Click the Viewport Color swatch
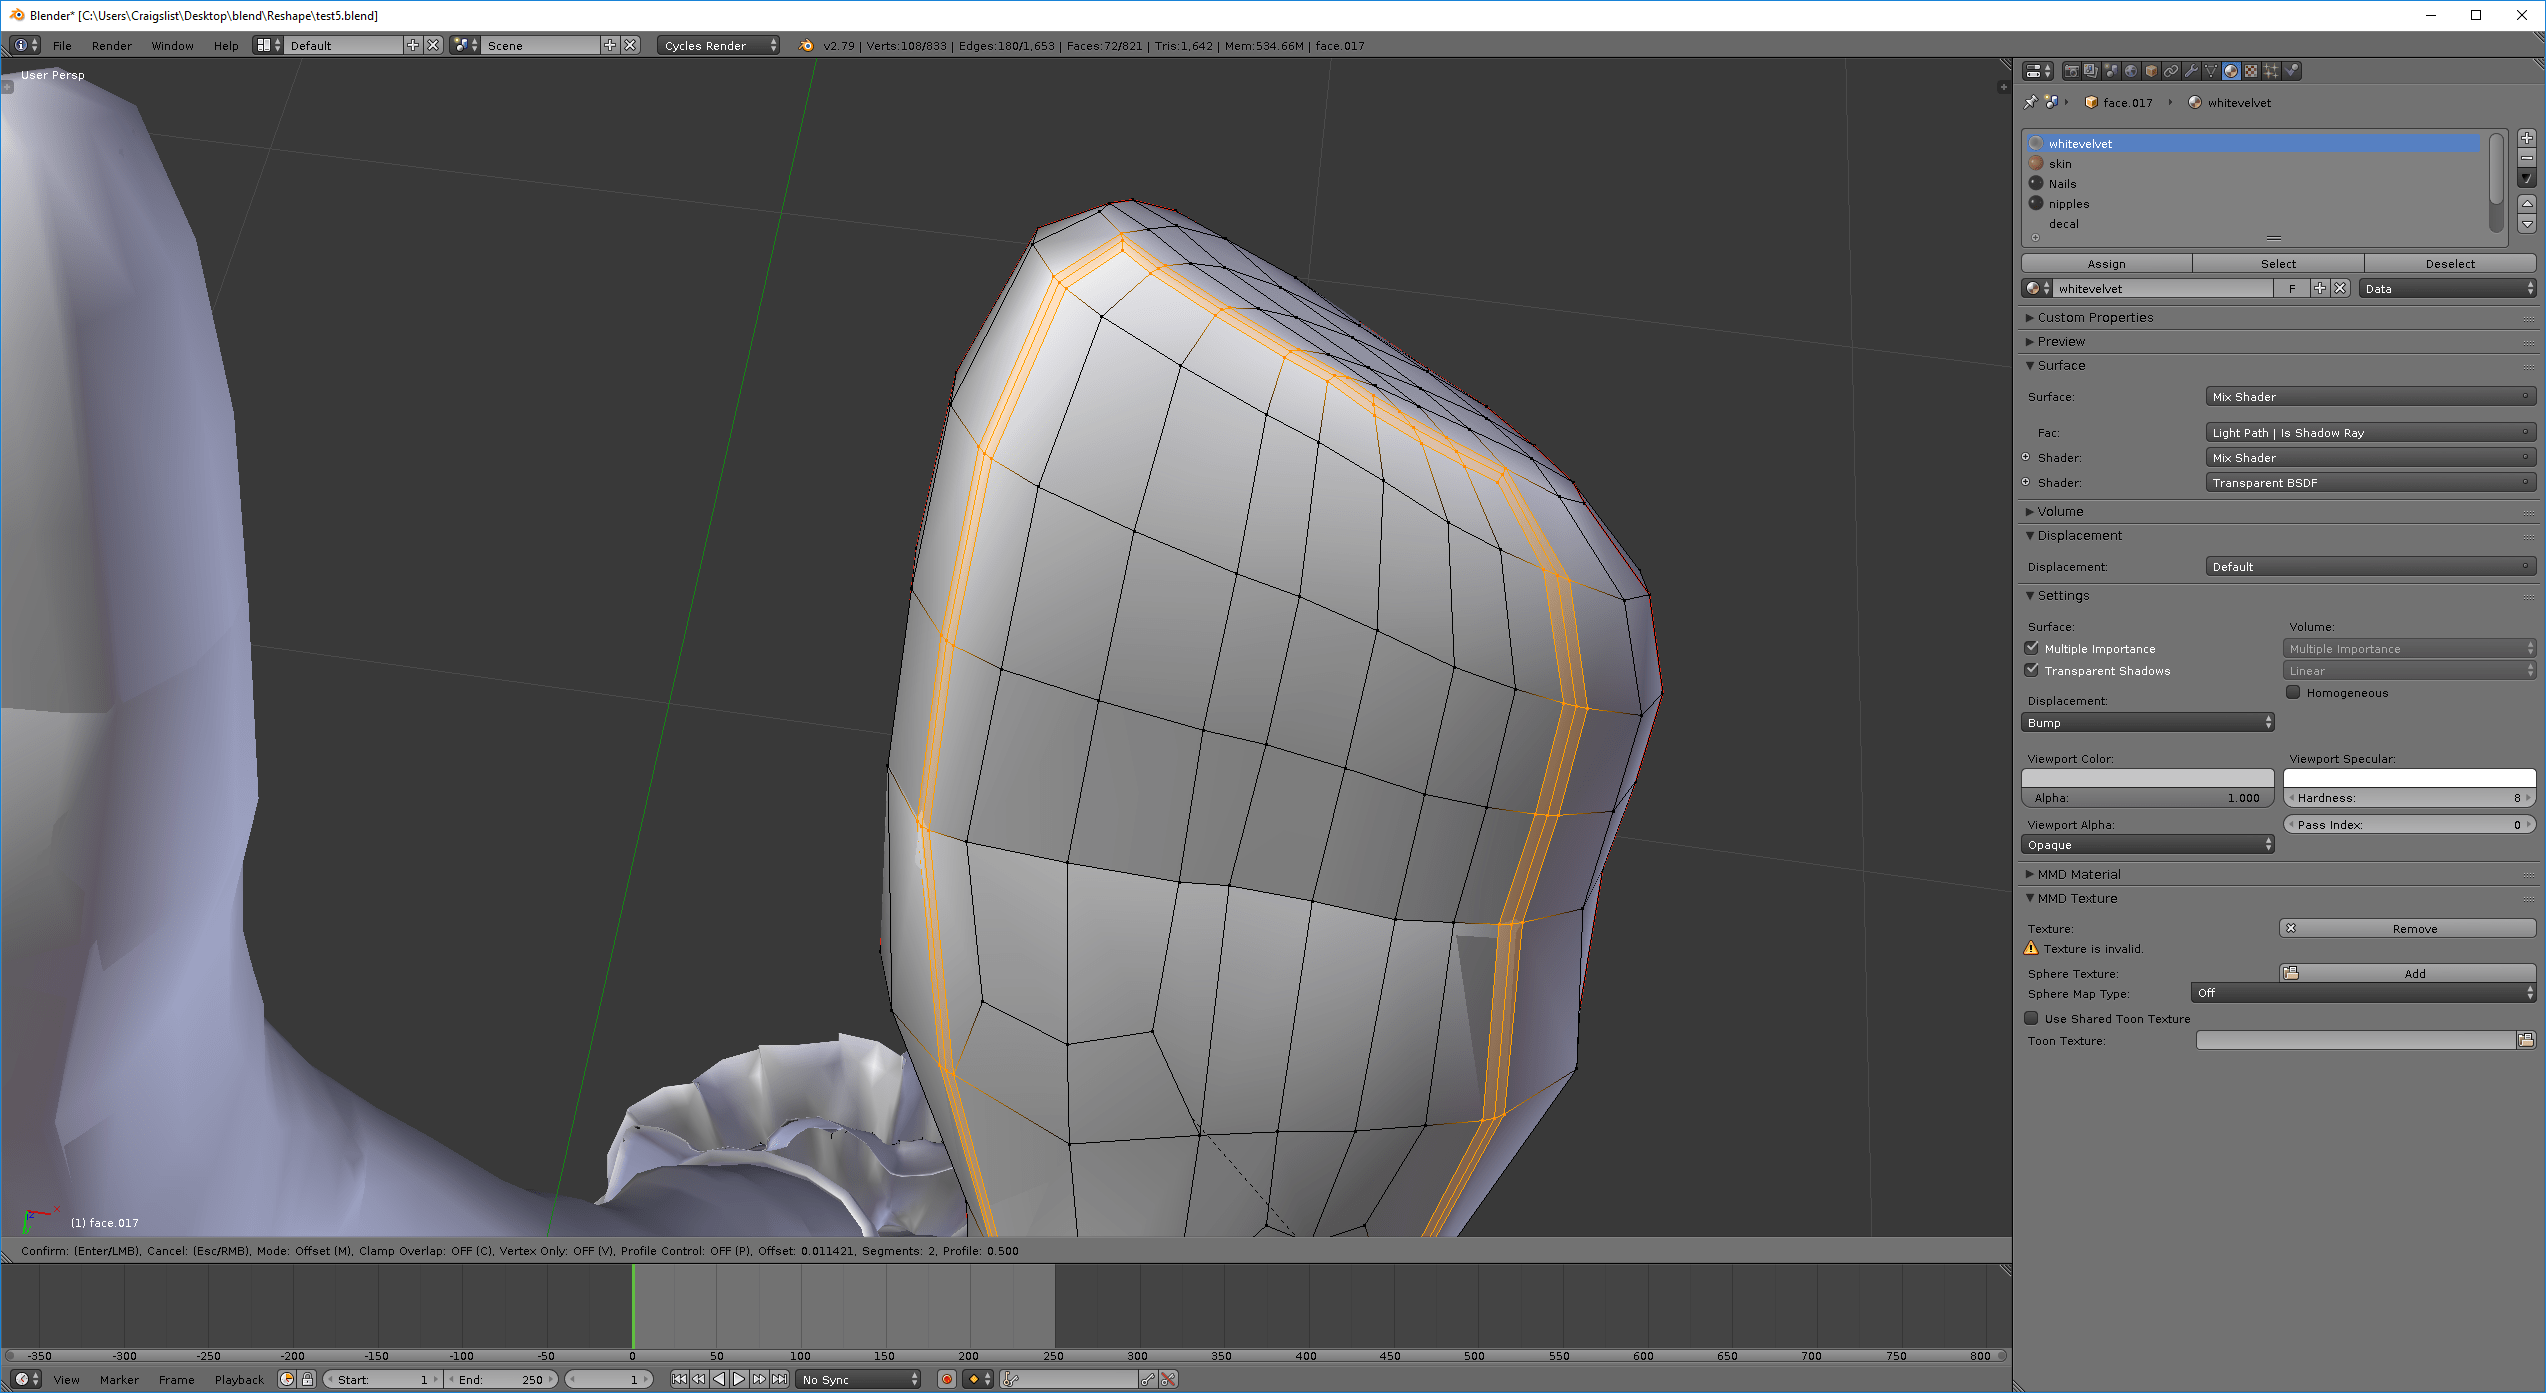This screenshot has width=2546, height=1393. coord(2147,778)
